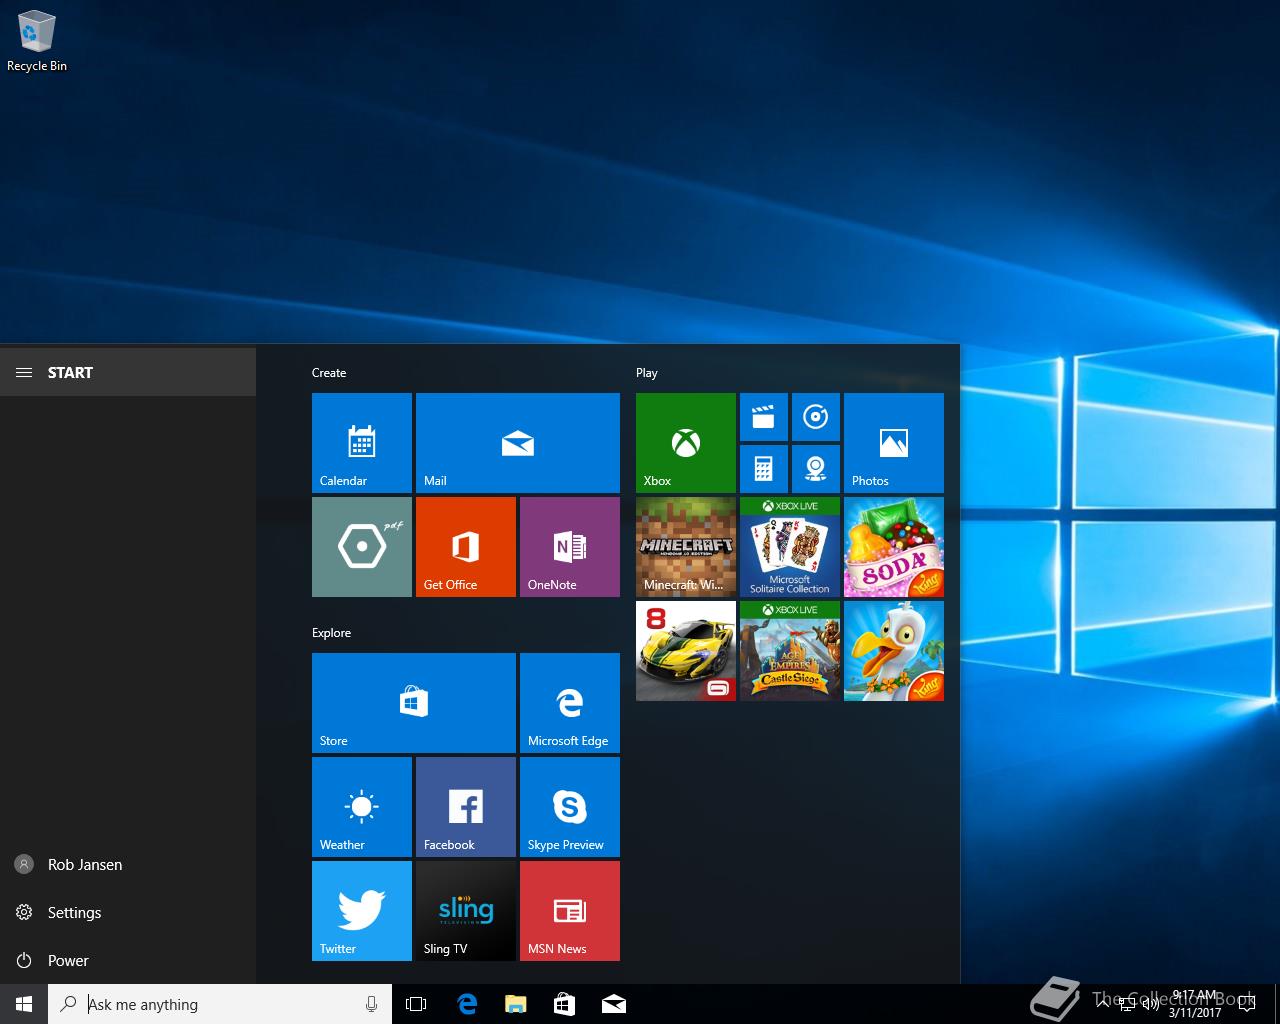This screenshot has width=1280, height=1024.
Task: Open the Sling TV tile
Action: [x=466, y=911]
